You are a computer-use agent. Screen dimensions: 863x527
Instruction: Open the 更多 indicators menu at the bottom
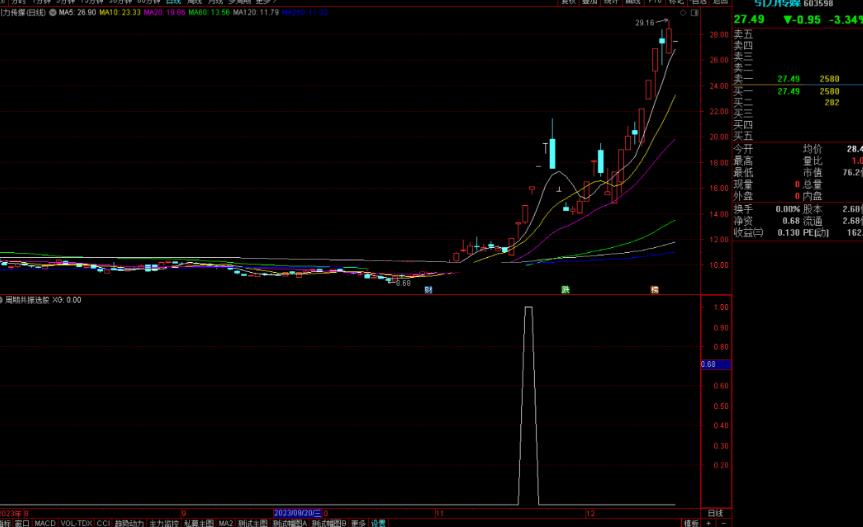click(x=358, y=523)
